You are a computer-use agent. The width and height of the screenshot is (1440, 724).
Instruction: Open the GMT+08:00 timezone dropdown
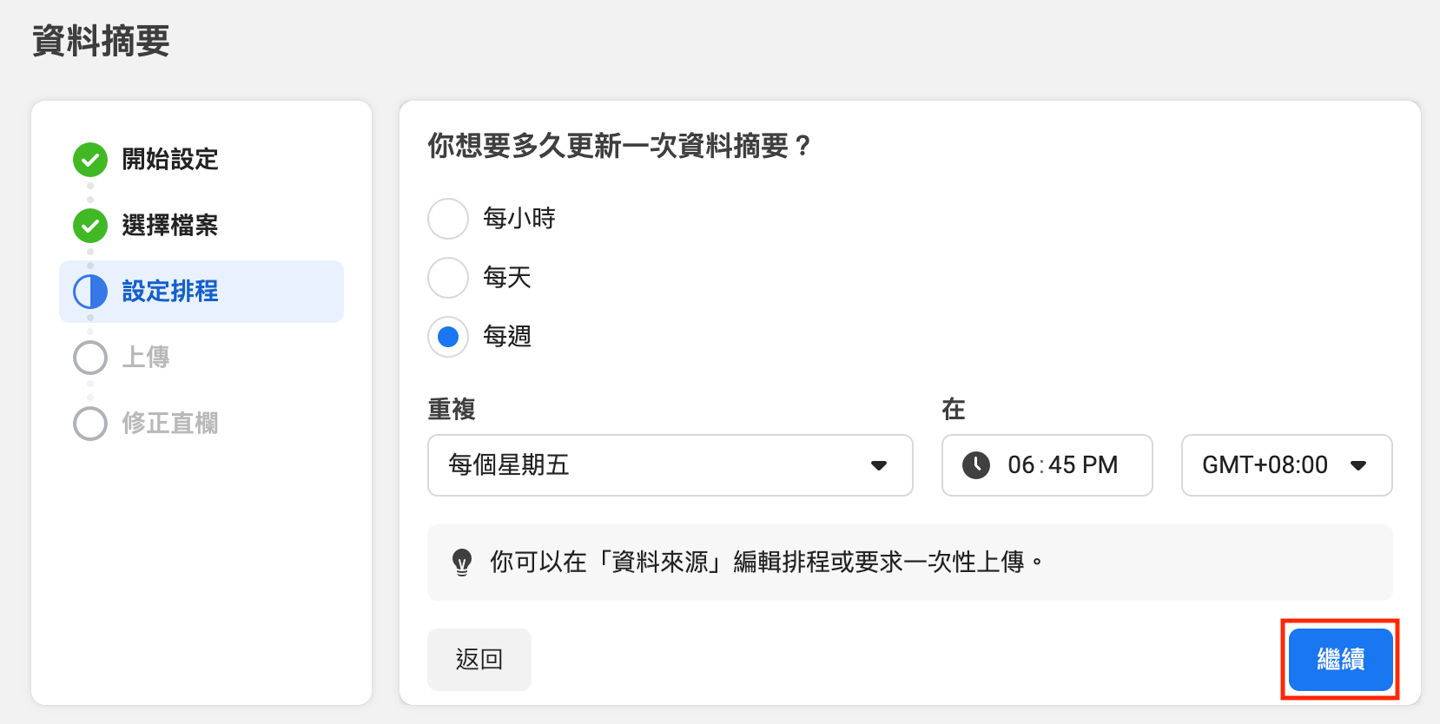[1286, 465]
